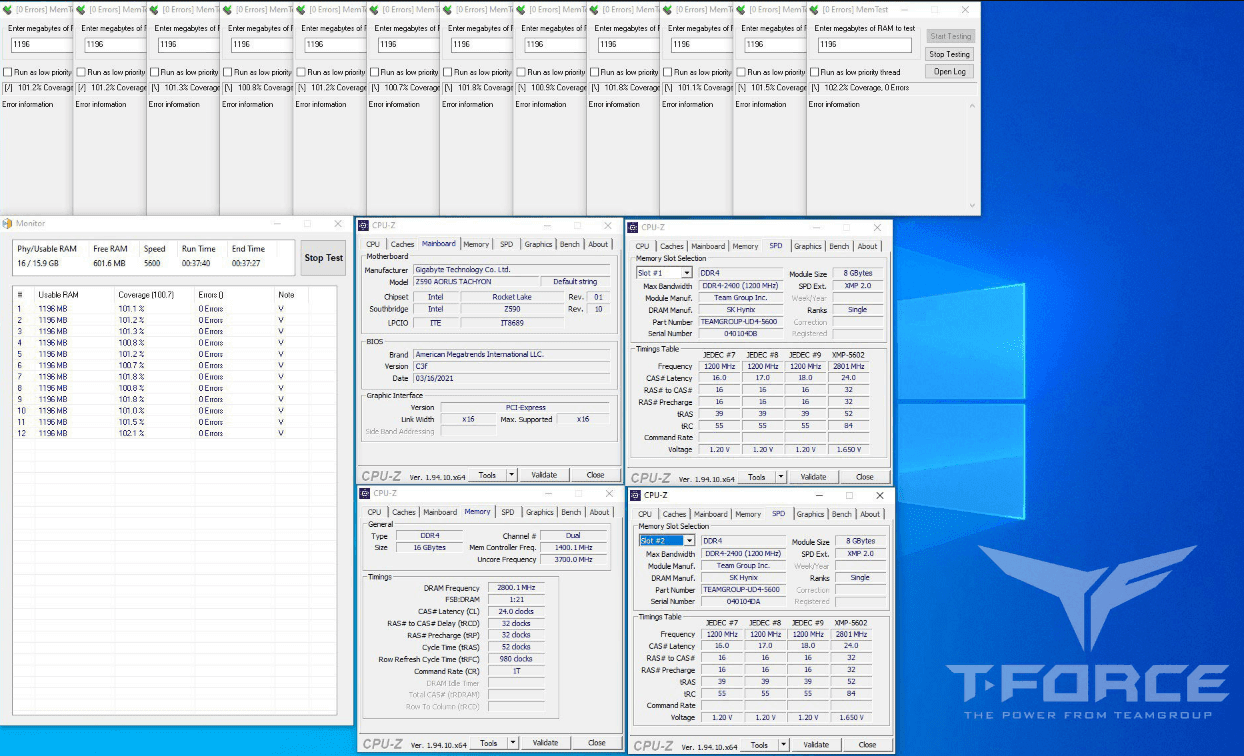1244x756 pixels.
Task: Click the CPU-Z icon on the Memory tab window
Action: 365,493
